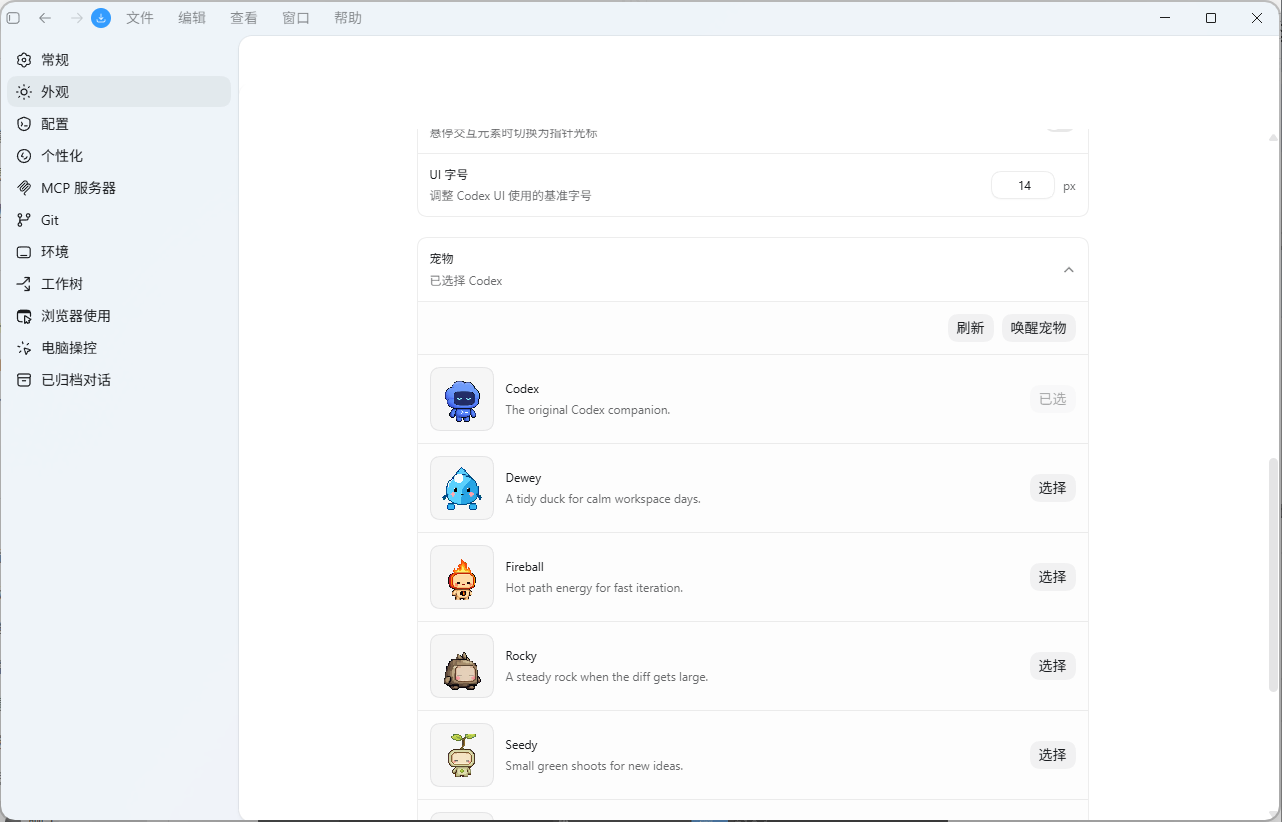
Task: Click the Seedy pet thumbnail
Action: point(462,755)
